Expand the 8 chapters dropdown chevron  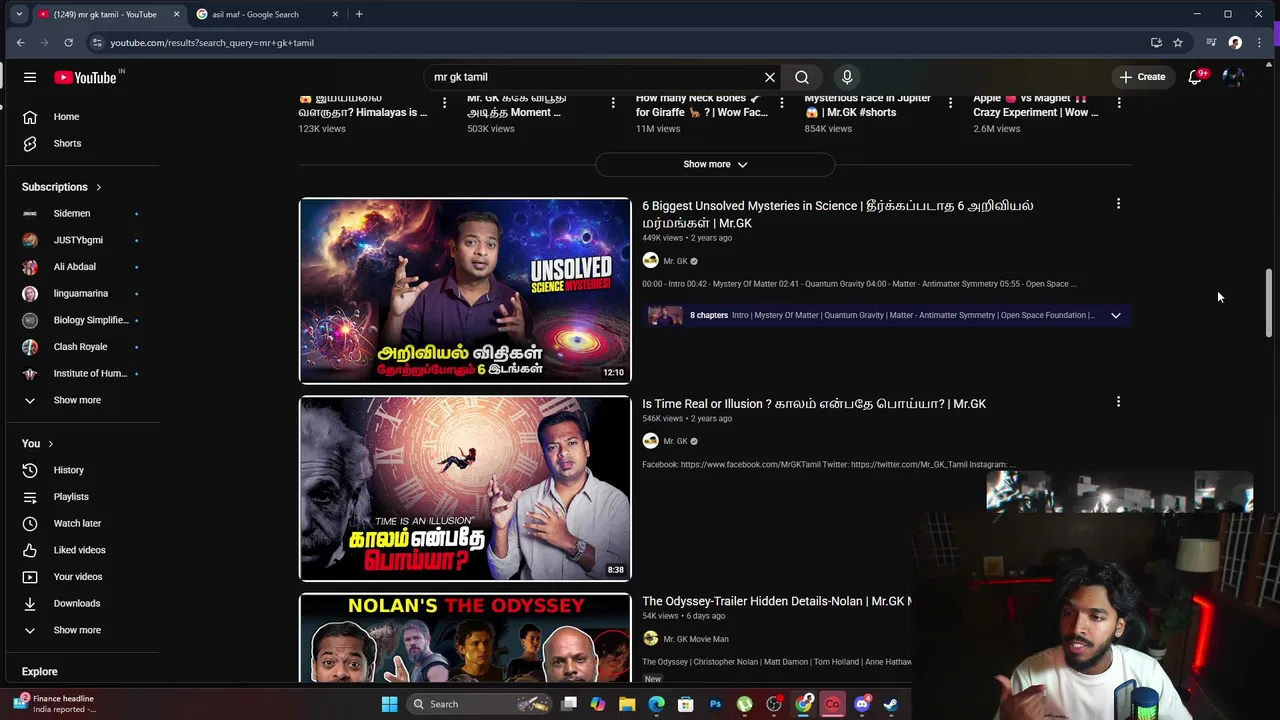click(1115, 315)
